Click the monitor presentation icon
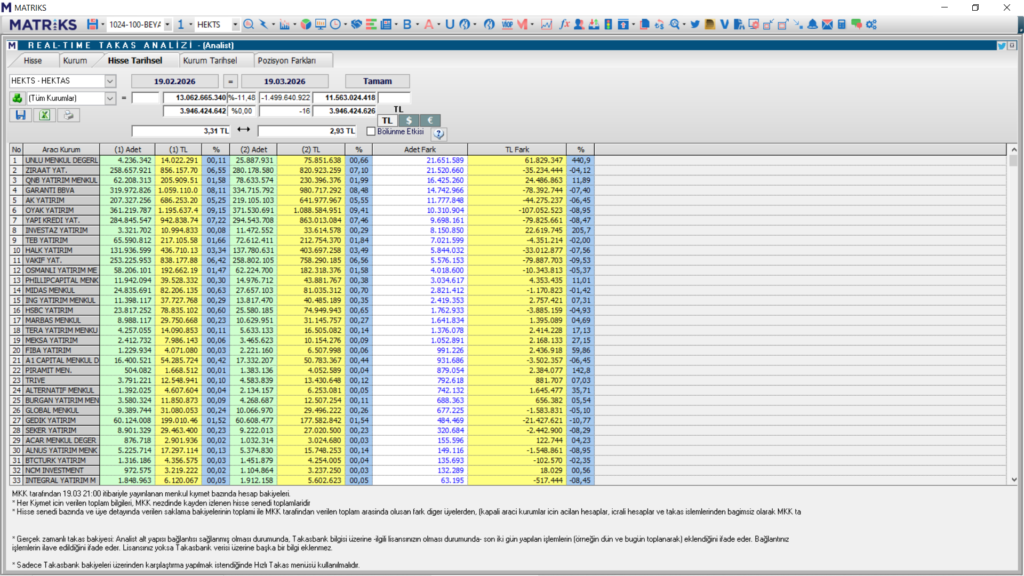 pos(320,24)
